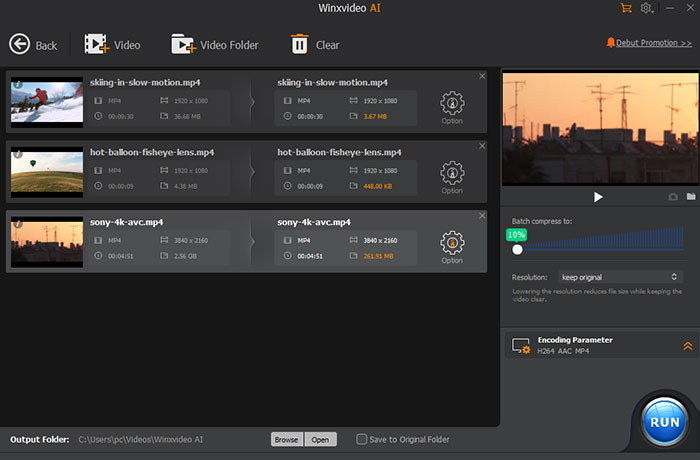Remove hot-balloon-fisheye-lens.mp4 from the list
The height and width of the screenshot is (460, 700).
[482, 146]
